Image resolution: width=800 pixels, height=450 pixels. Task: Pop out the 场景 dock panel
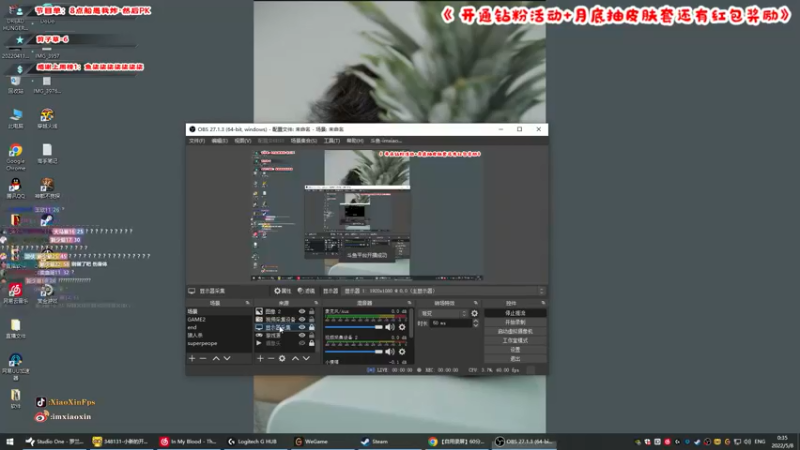[247, 303]
